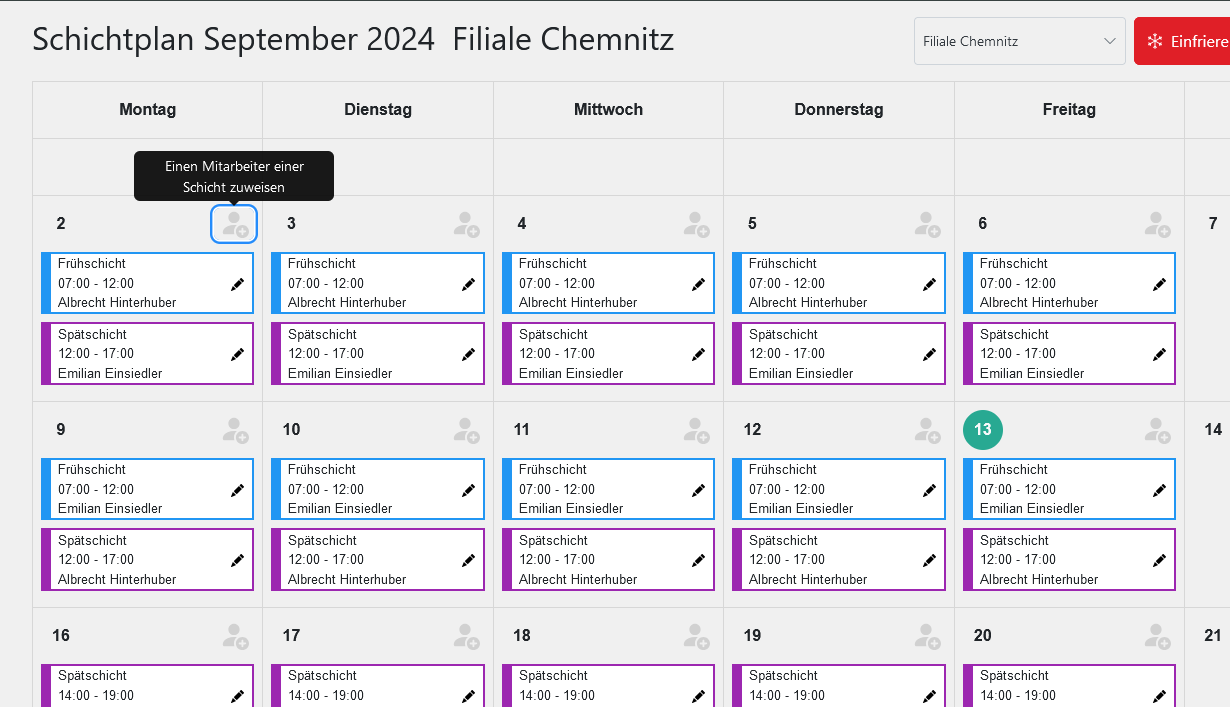Click day number 20
Viewport: 1230px width, 707px height.
[983, 636]
